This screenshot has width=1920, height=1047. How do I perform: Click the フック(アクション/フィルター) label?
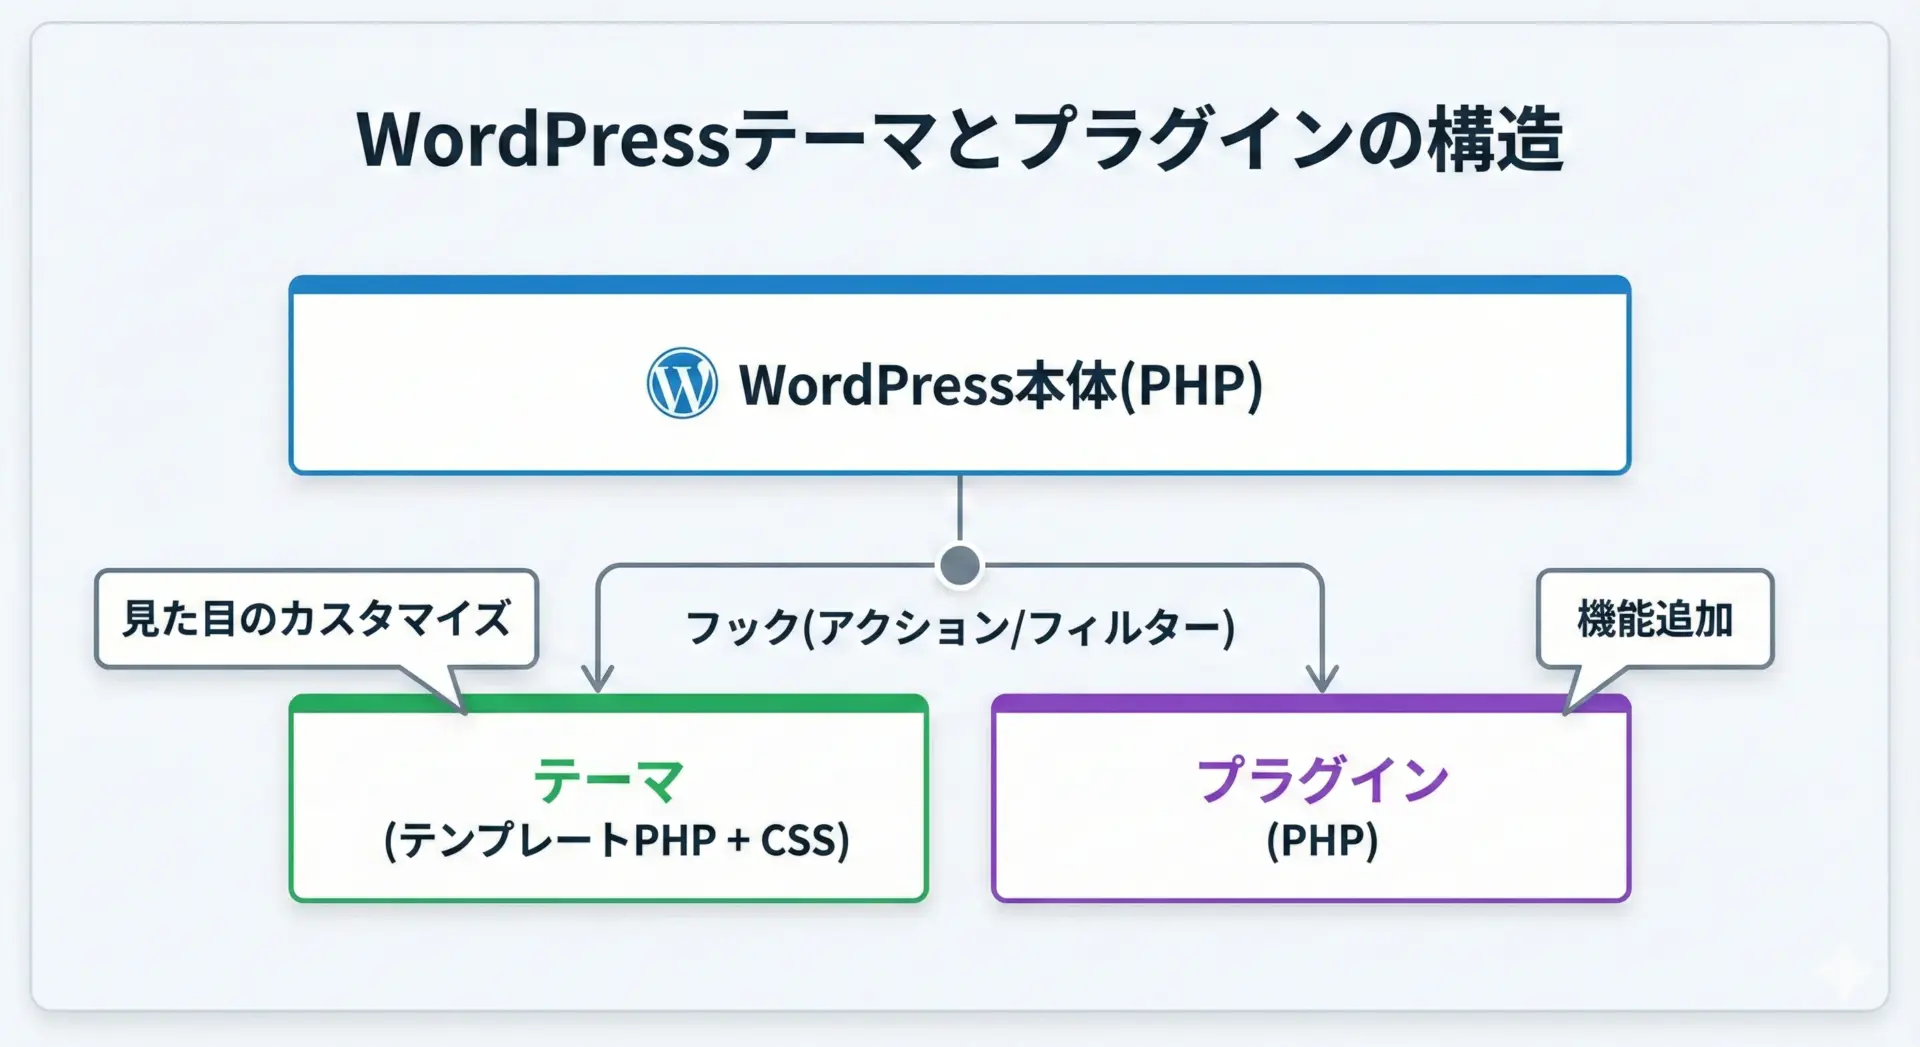coord(960,628)
